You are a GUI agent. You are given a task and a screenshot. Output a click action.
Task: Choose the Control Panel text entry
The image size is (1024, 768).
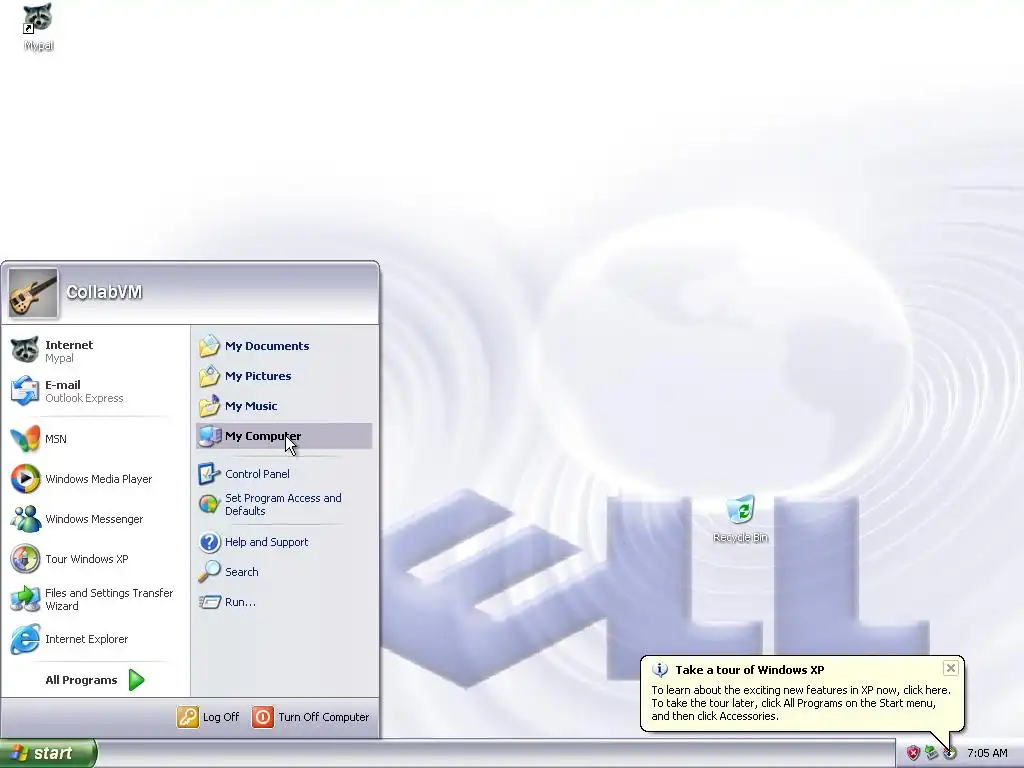pyautogui.click(x=257, y=473)
